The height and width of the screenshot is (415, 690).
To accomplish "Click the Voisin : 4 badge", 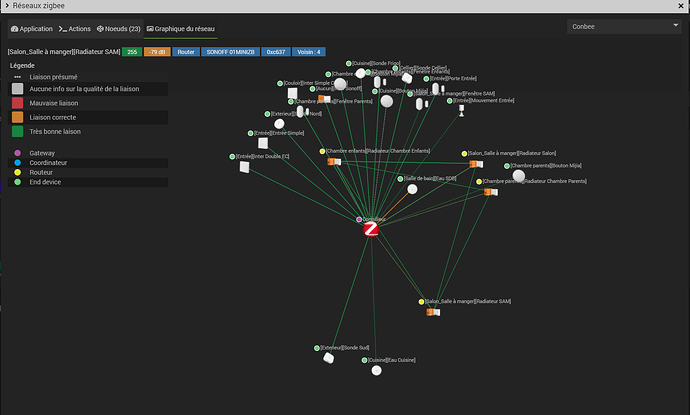I will click(x=309, y=52).
